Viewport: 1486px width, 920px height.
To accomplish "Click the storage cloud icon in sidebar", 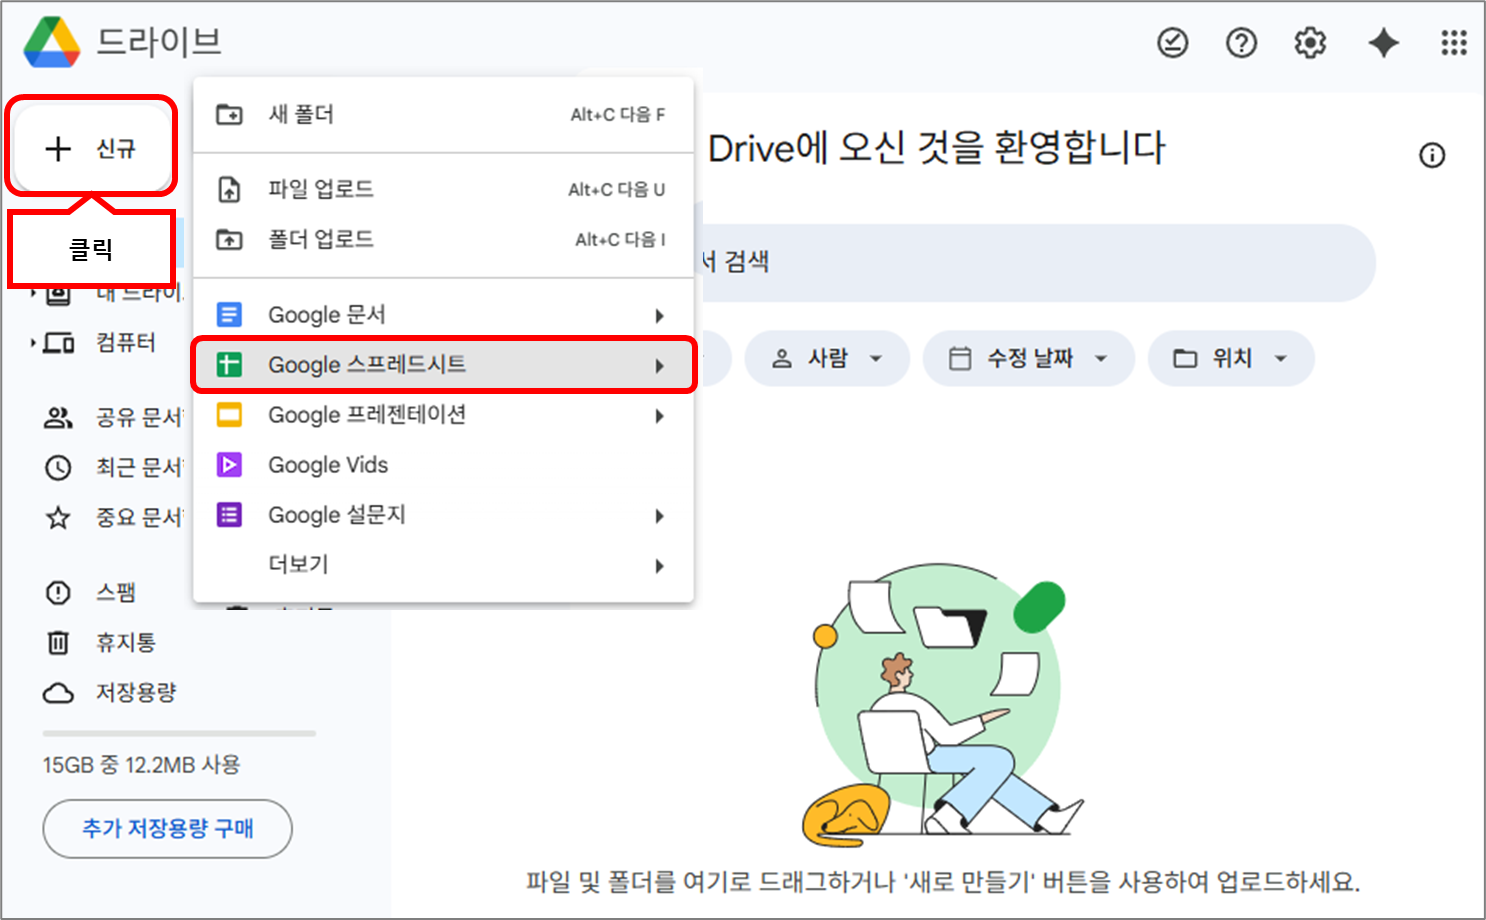I will [x=58, y=693].
